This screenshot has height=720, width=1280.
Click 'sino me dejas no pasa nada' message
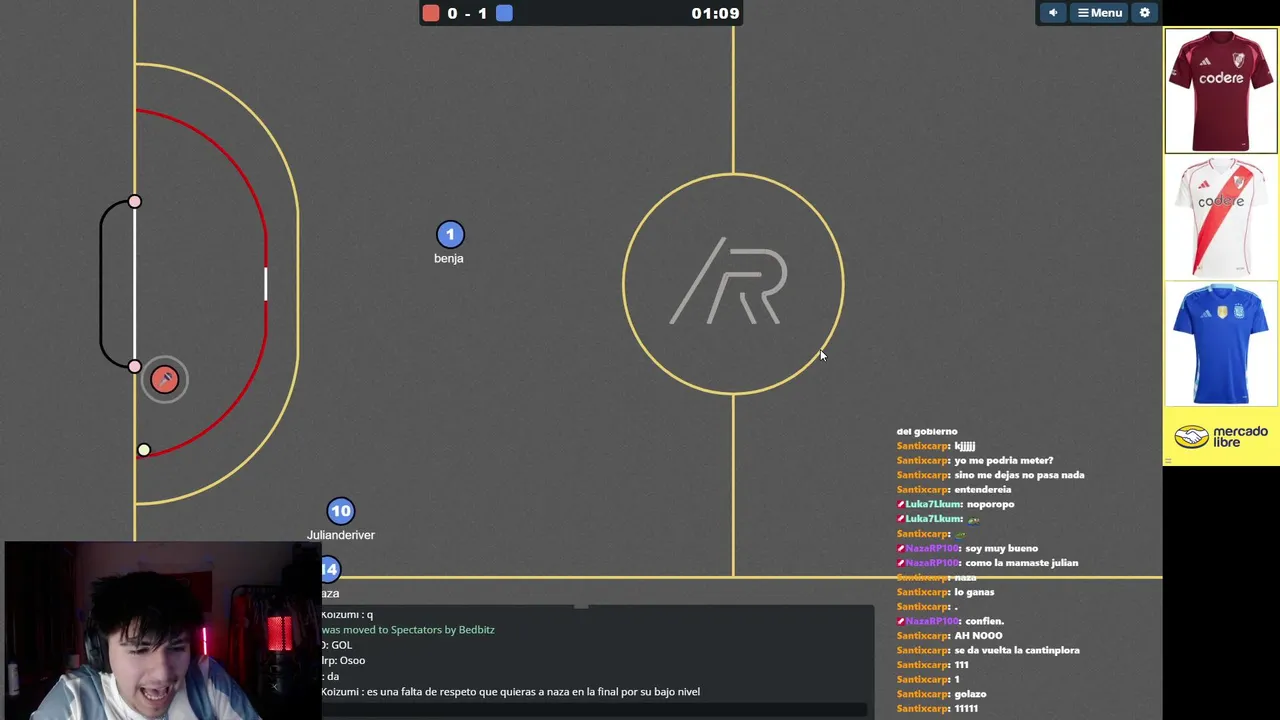[x=990, y=475]
